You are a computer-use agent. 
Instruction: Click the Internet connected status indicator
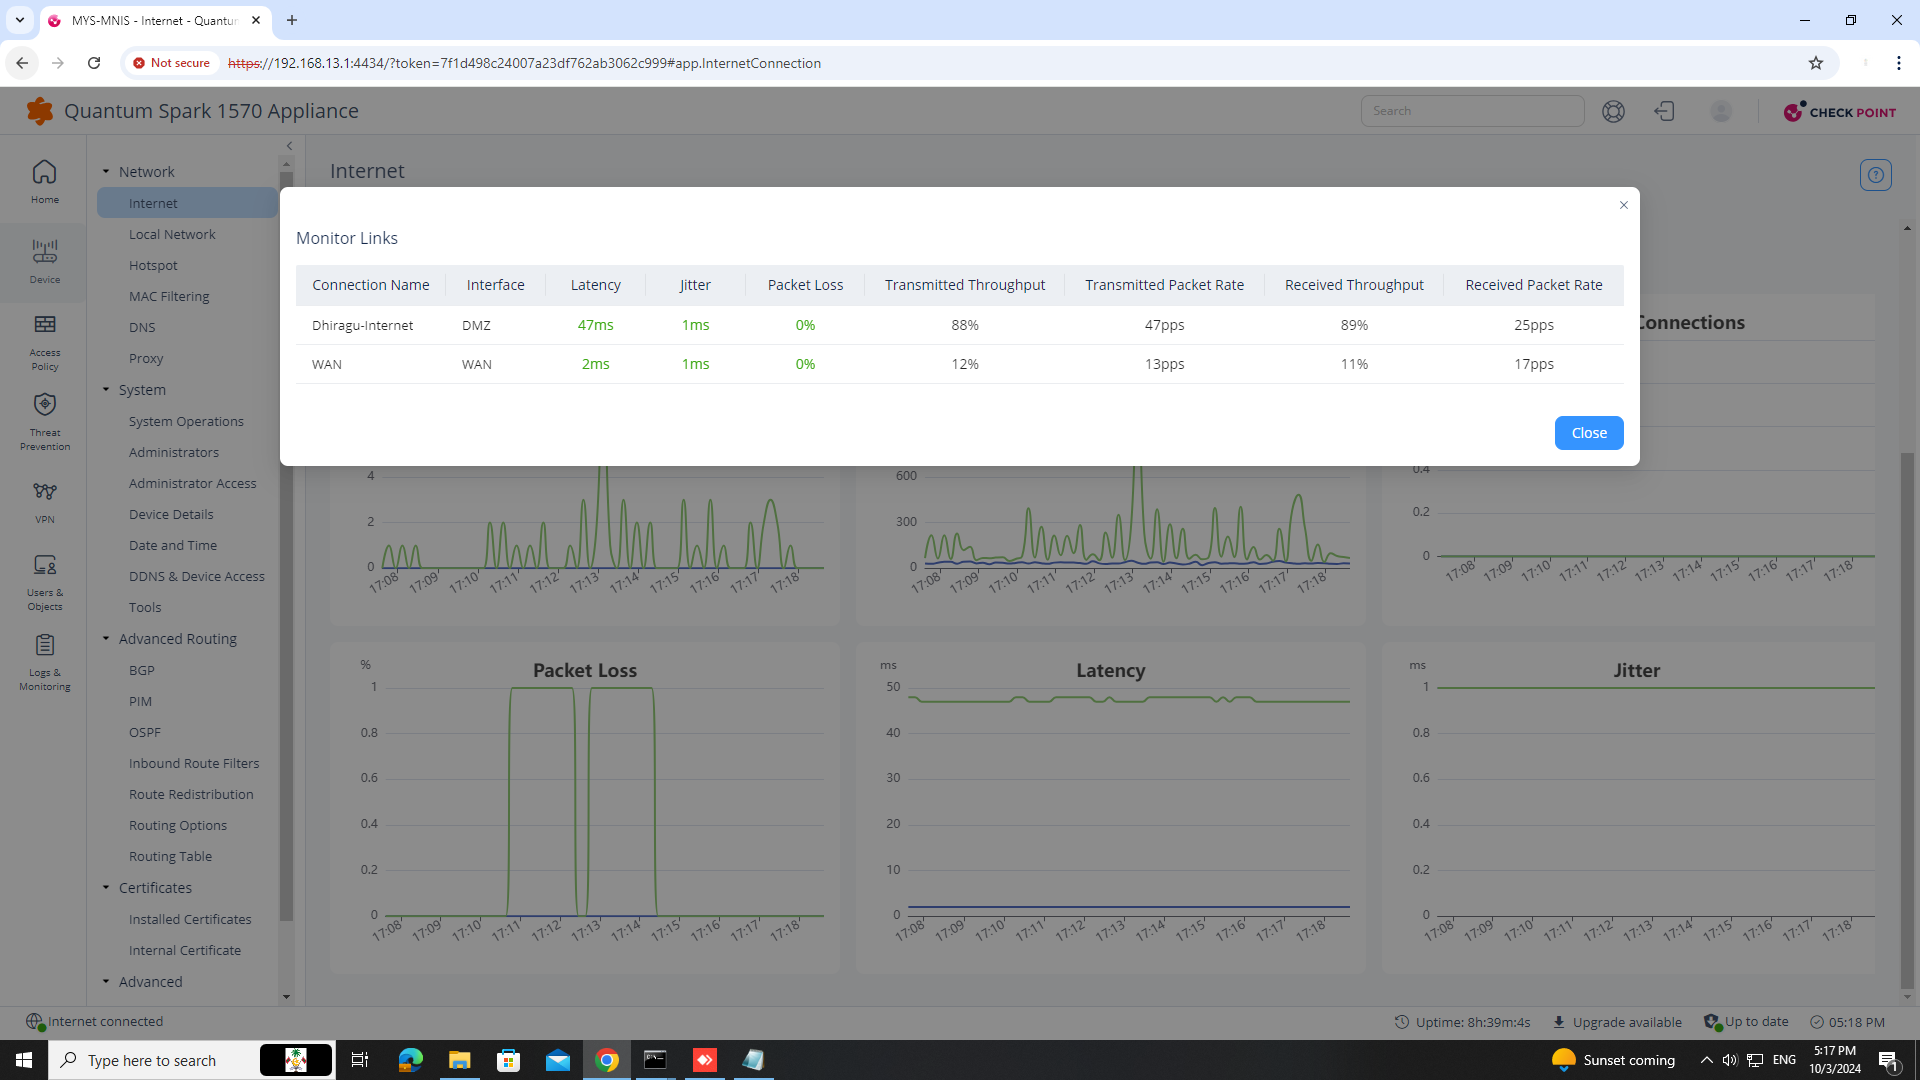[93, 1021]
